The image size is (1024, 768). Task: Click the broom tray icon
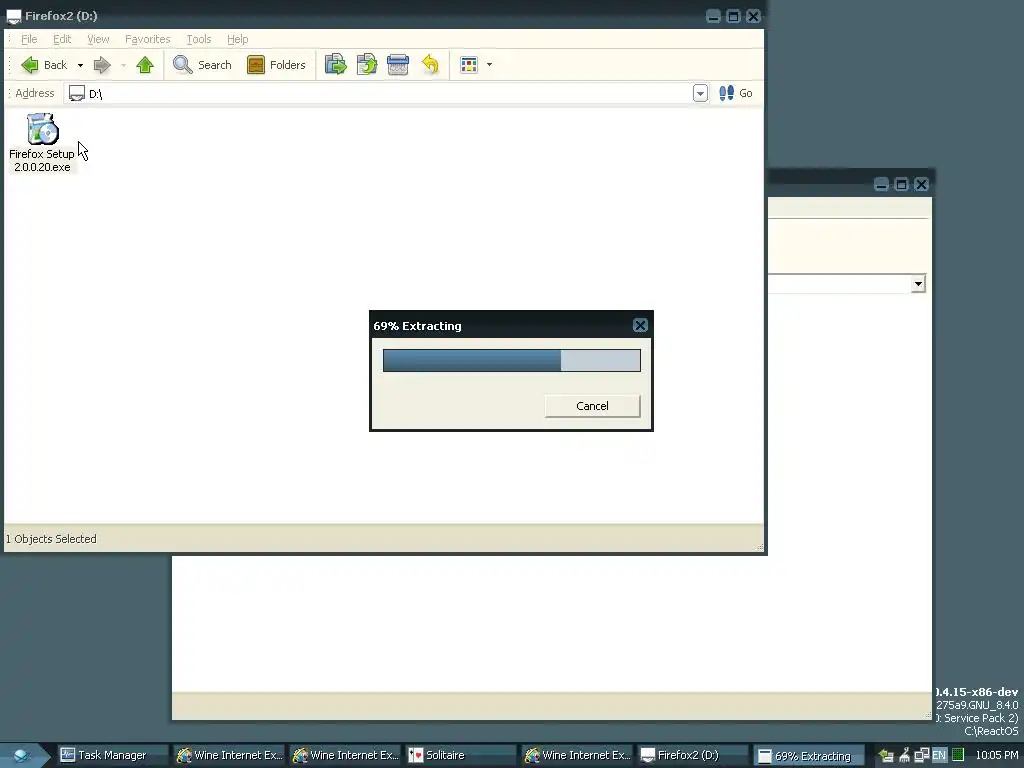pyautogui.click(x=904, y=756)
